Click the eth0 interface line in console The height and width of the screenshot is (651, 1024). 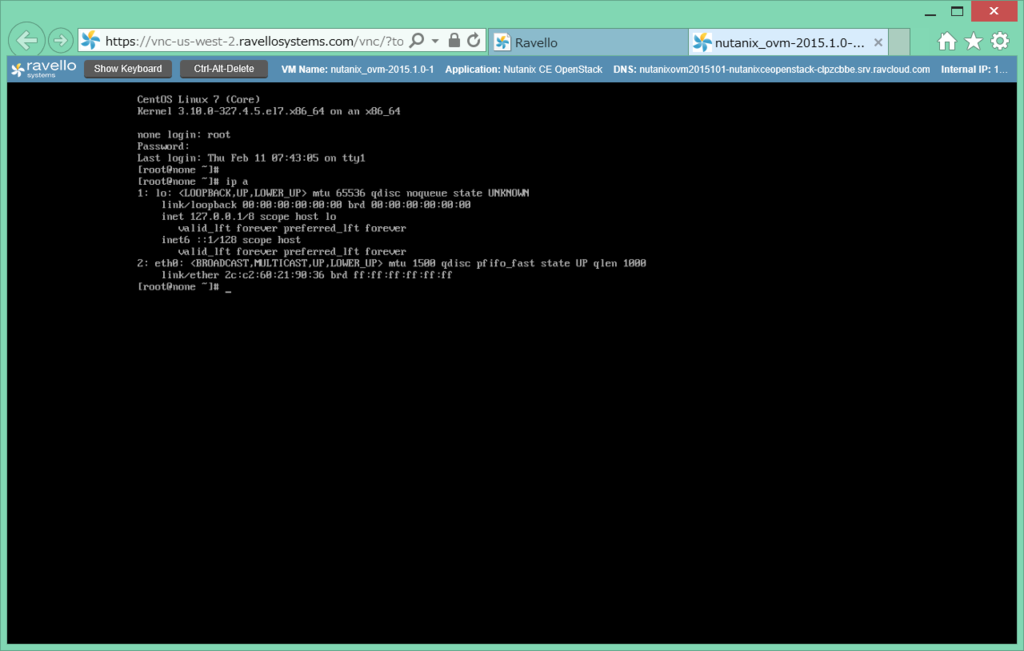[x=391, y=263]
